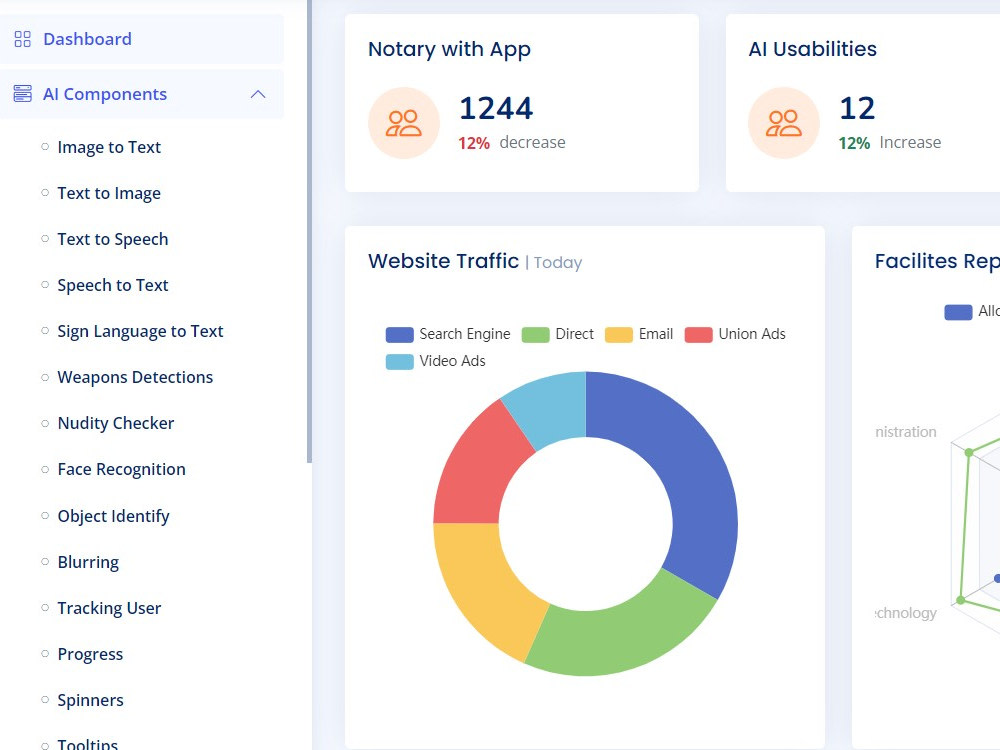Click the Notary with App users icon
The image size is (1000, 750).
coord(404,123)
